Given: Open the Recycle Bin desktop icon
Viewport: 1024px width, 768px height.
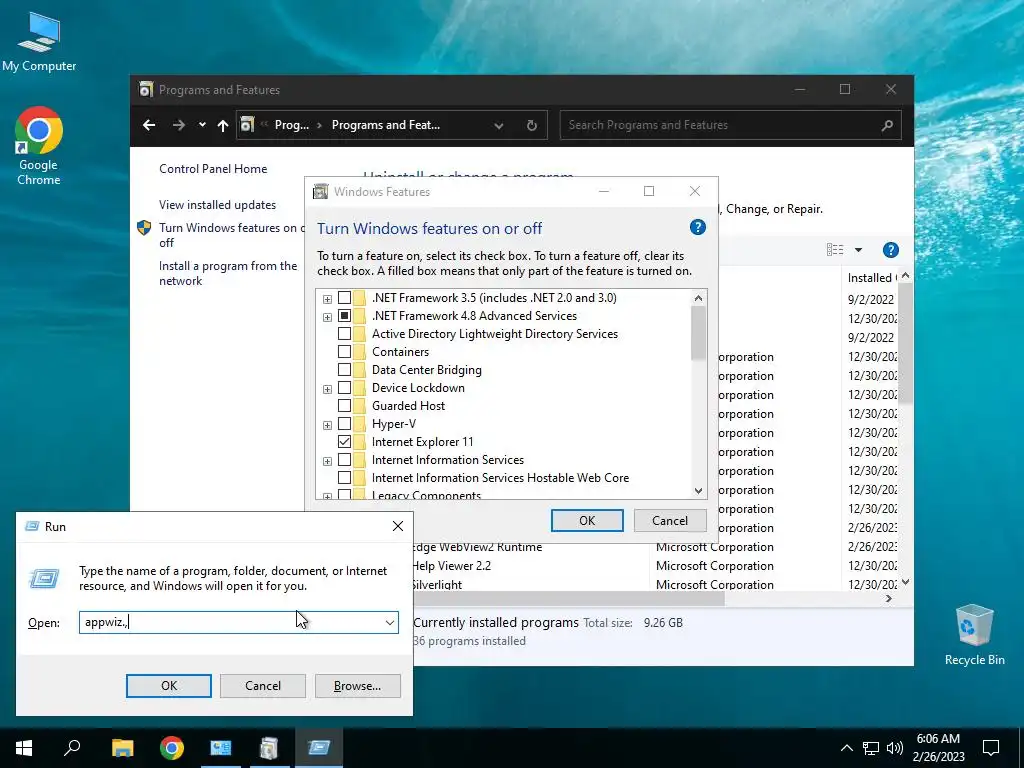Looking at the screenshot, I should [974, 634].
